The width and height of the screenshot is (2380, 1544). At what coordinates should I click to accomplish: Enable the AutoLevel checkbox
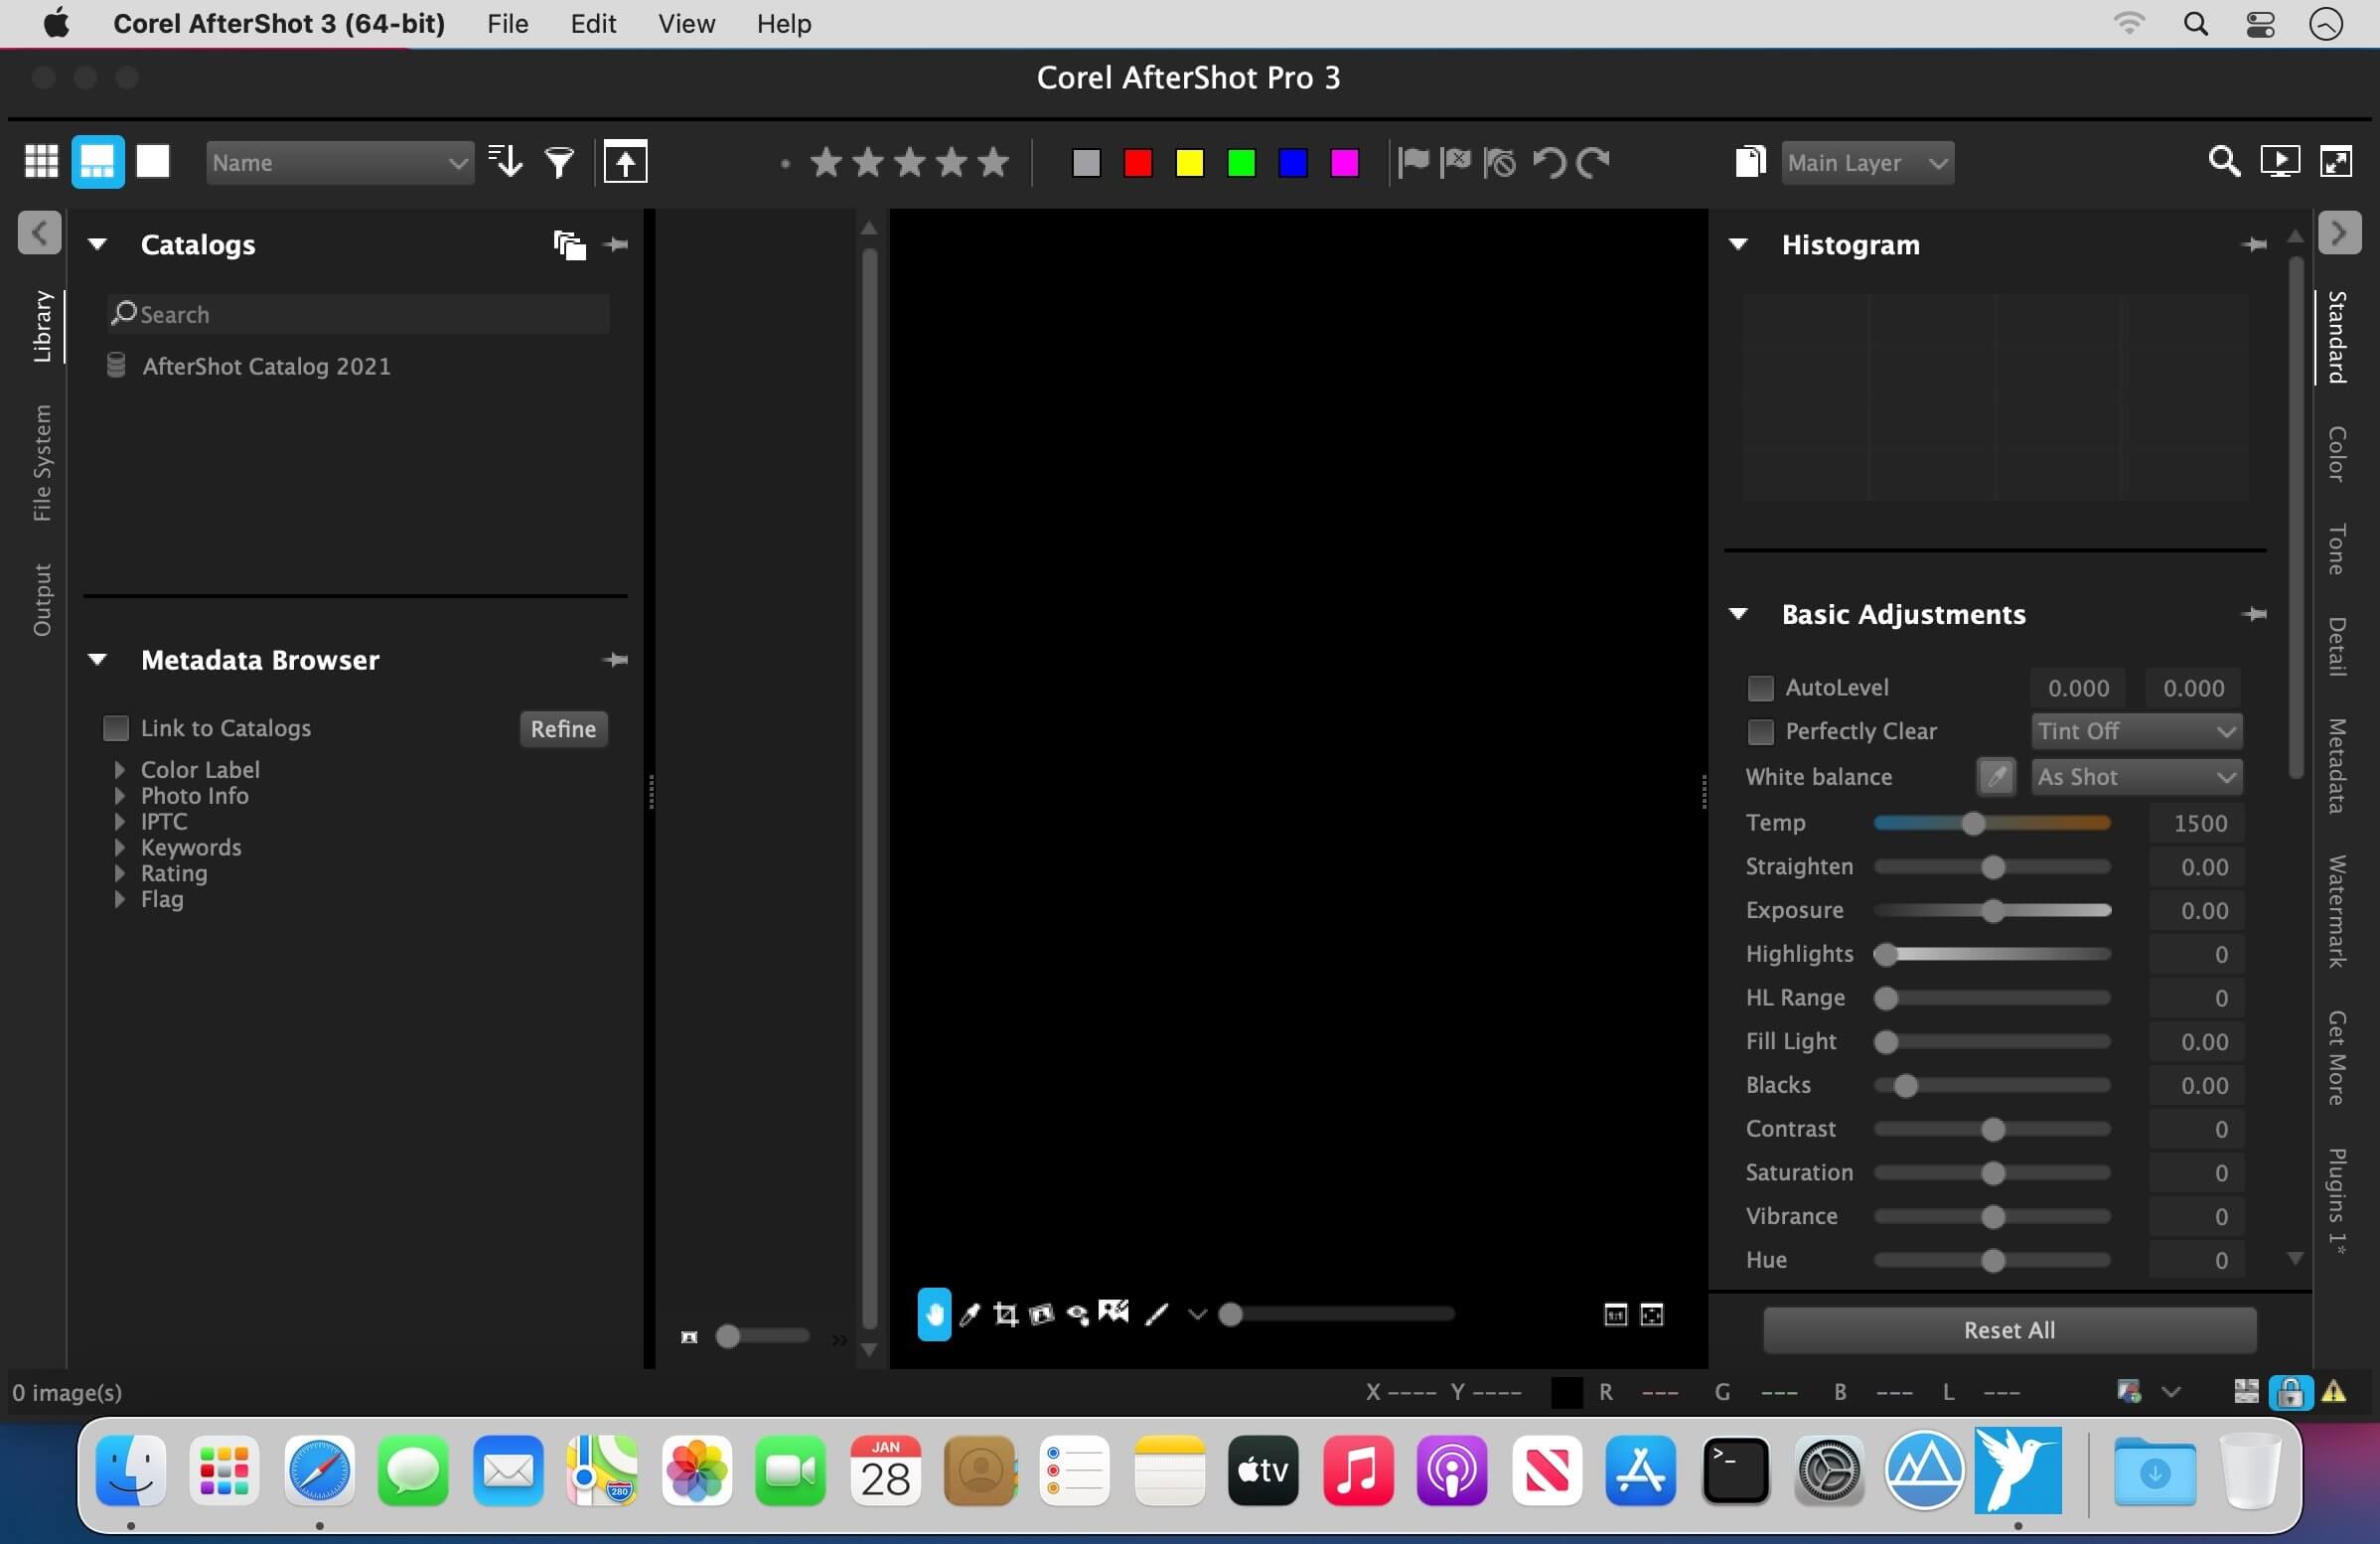1760,688
